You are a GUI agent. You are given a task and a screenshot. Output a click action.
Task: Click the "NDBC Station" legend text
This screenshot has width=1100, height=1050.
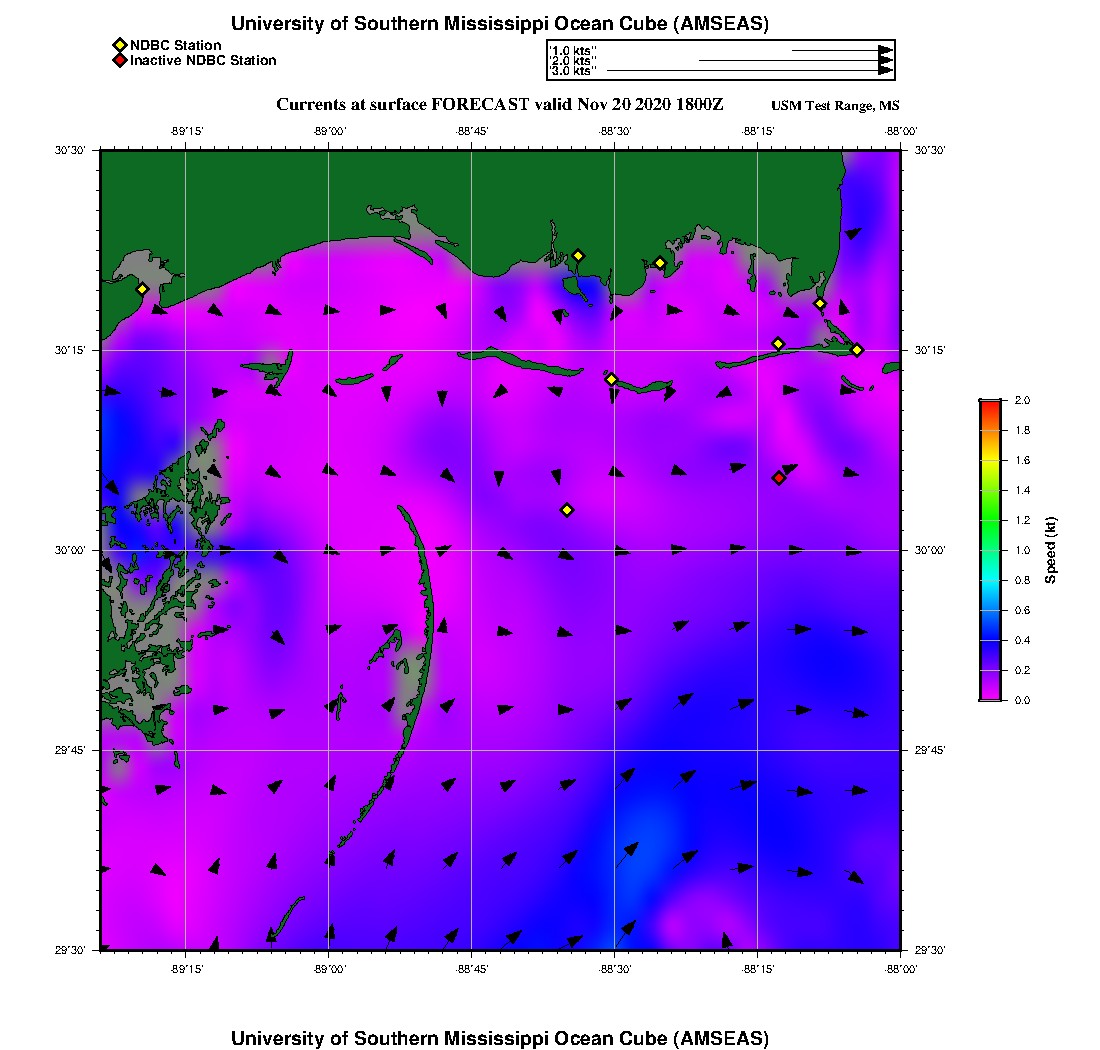pos(176,45)
